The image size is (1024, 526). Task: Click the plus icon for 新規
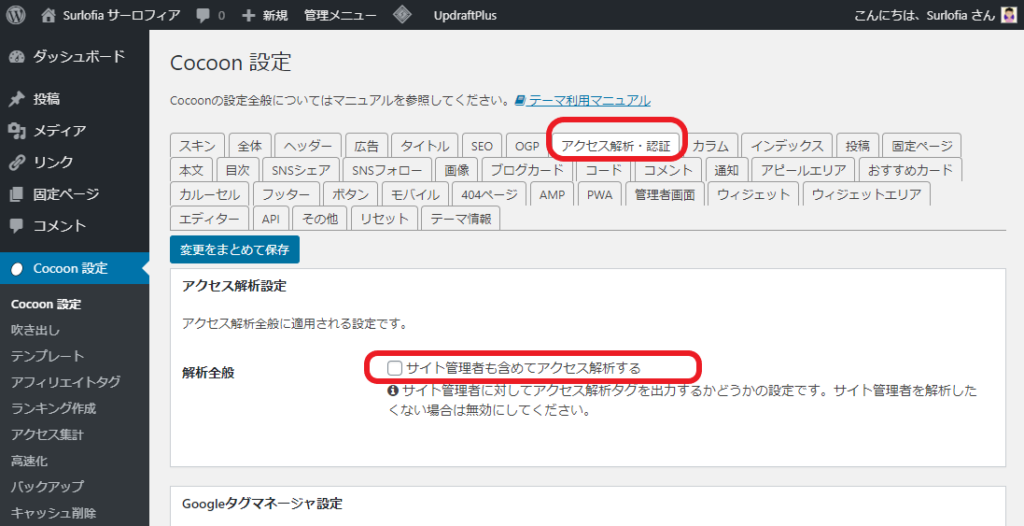pos(248,16)
